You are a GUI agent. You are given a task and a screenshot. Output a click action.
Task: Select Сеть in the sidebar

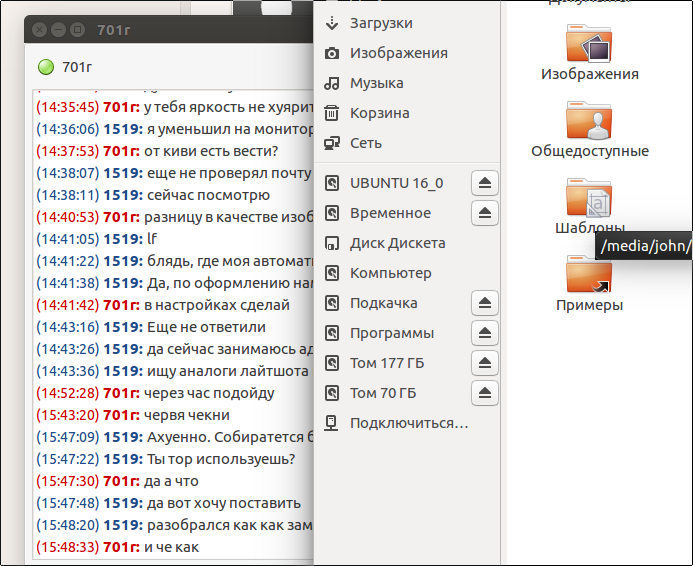click(x=407, y=143)
